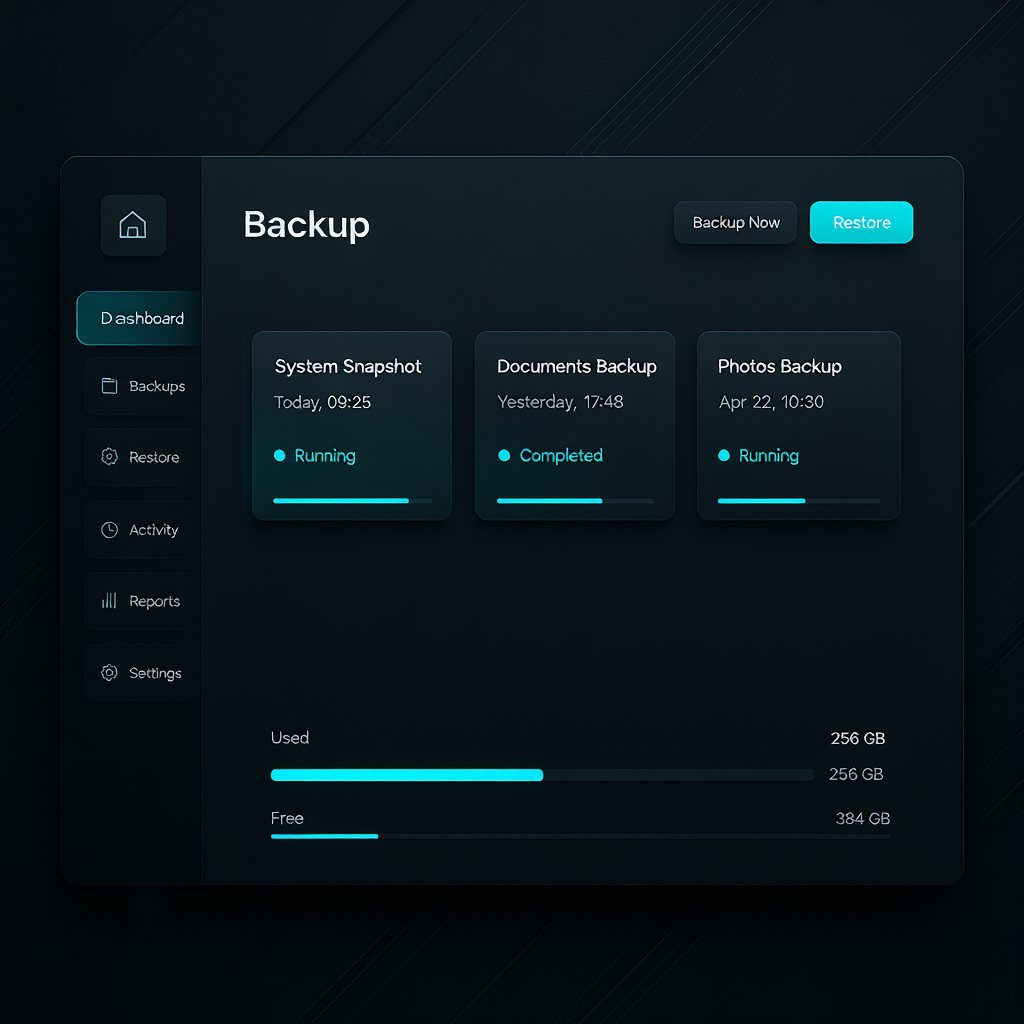Click the Backup page title
The image size is (1024, 1024).
click(306, 225)
